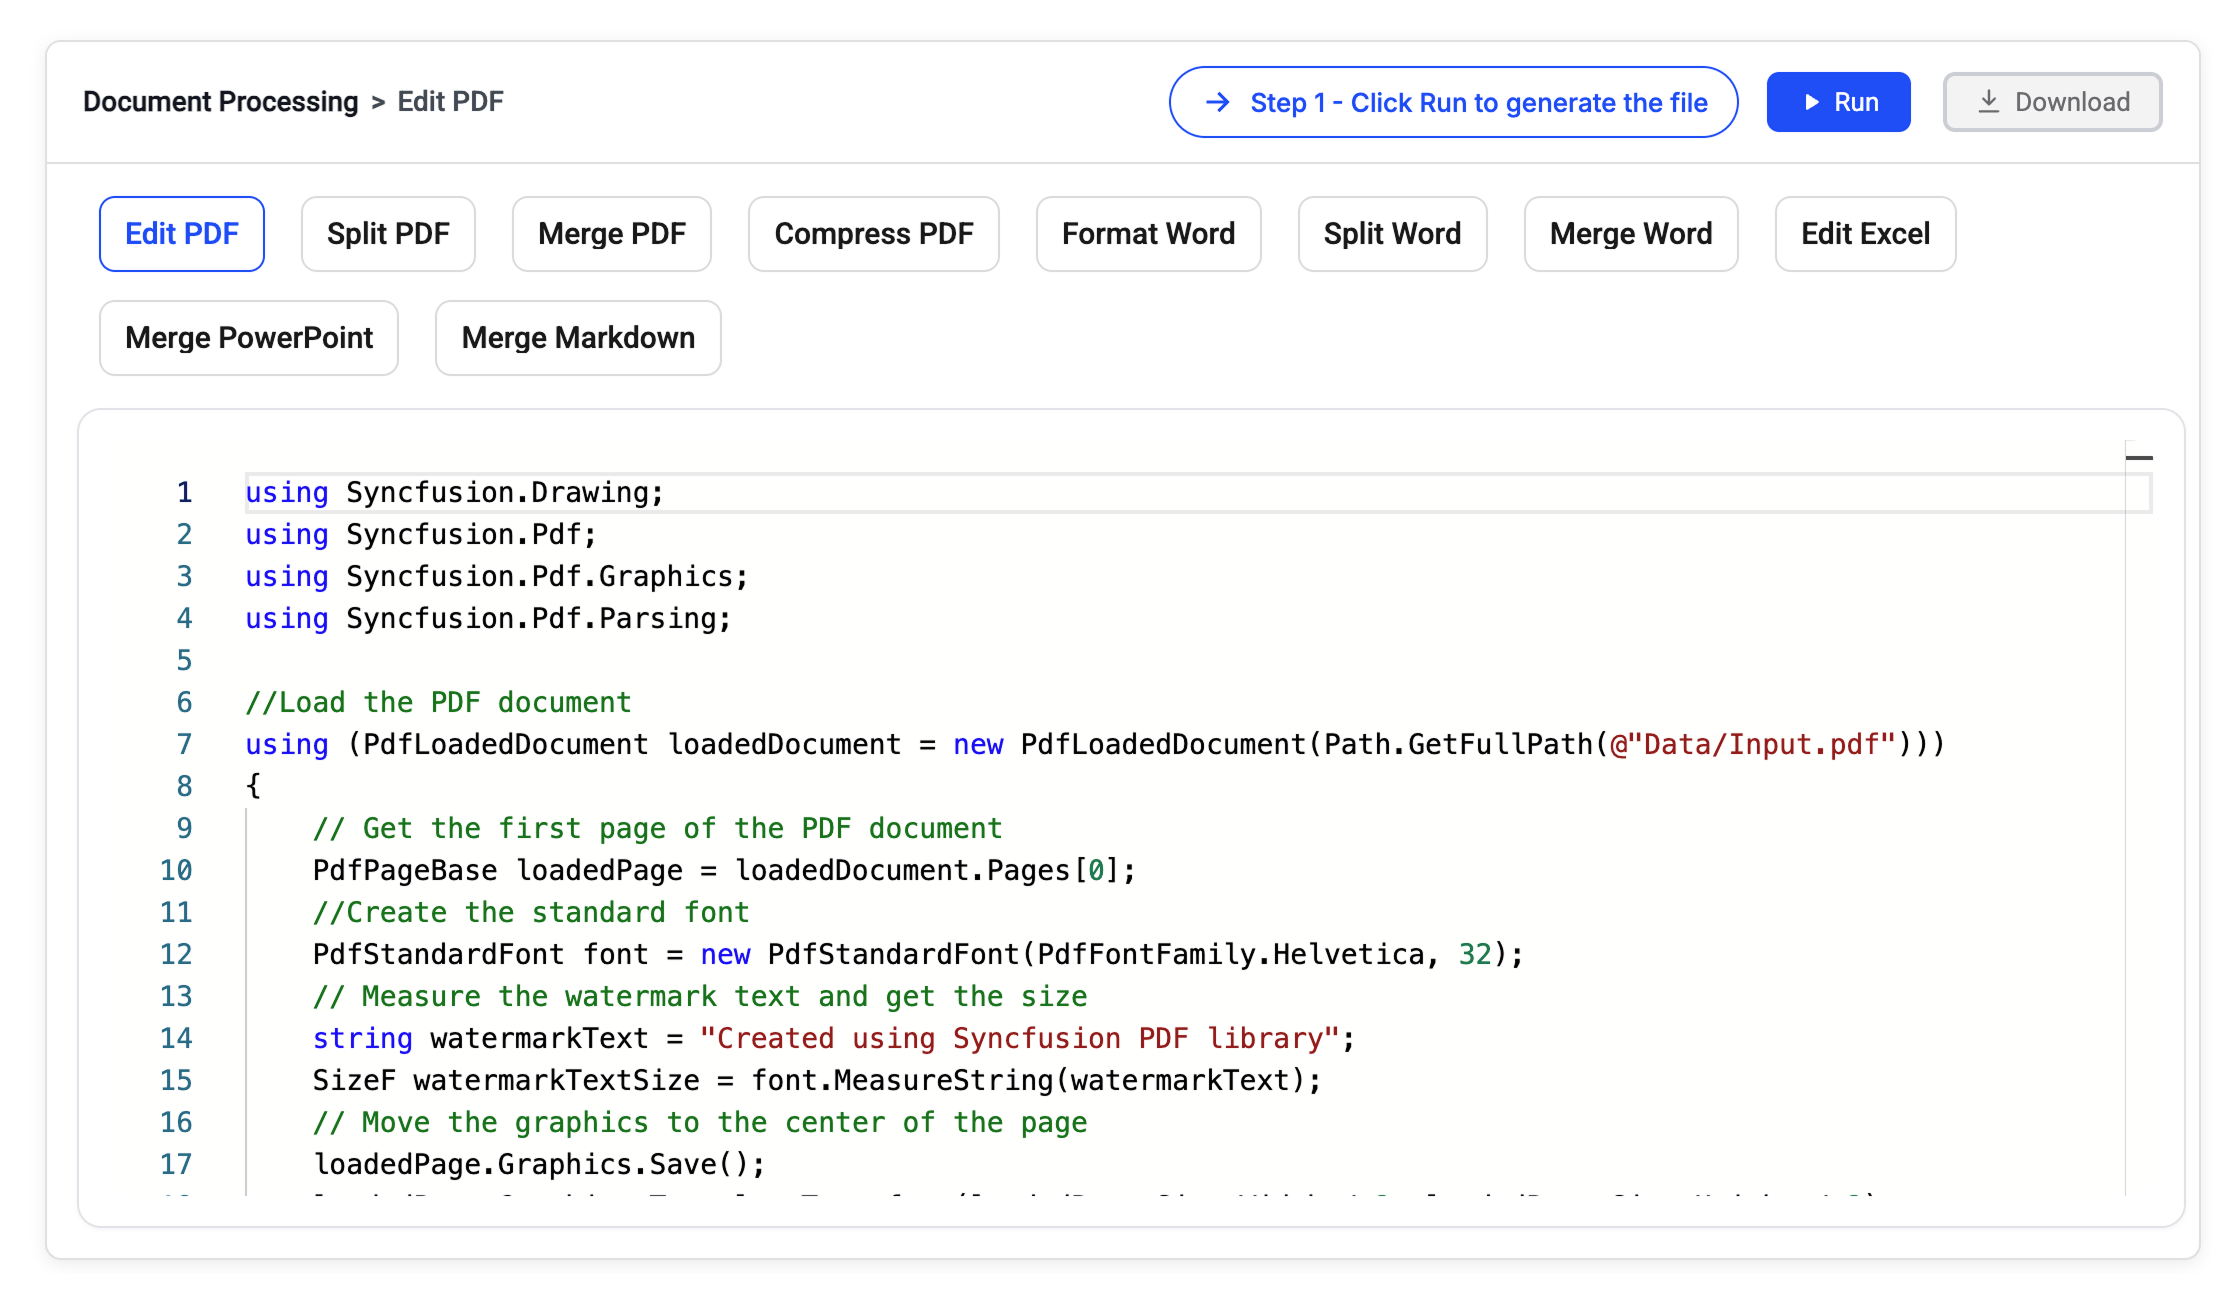Click the Step 1 hint pill
Screen dimensions: 2236x1300
pos(1453,102)
